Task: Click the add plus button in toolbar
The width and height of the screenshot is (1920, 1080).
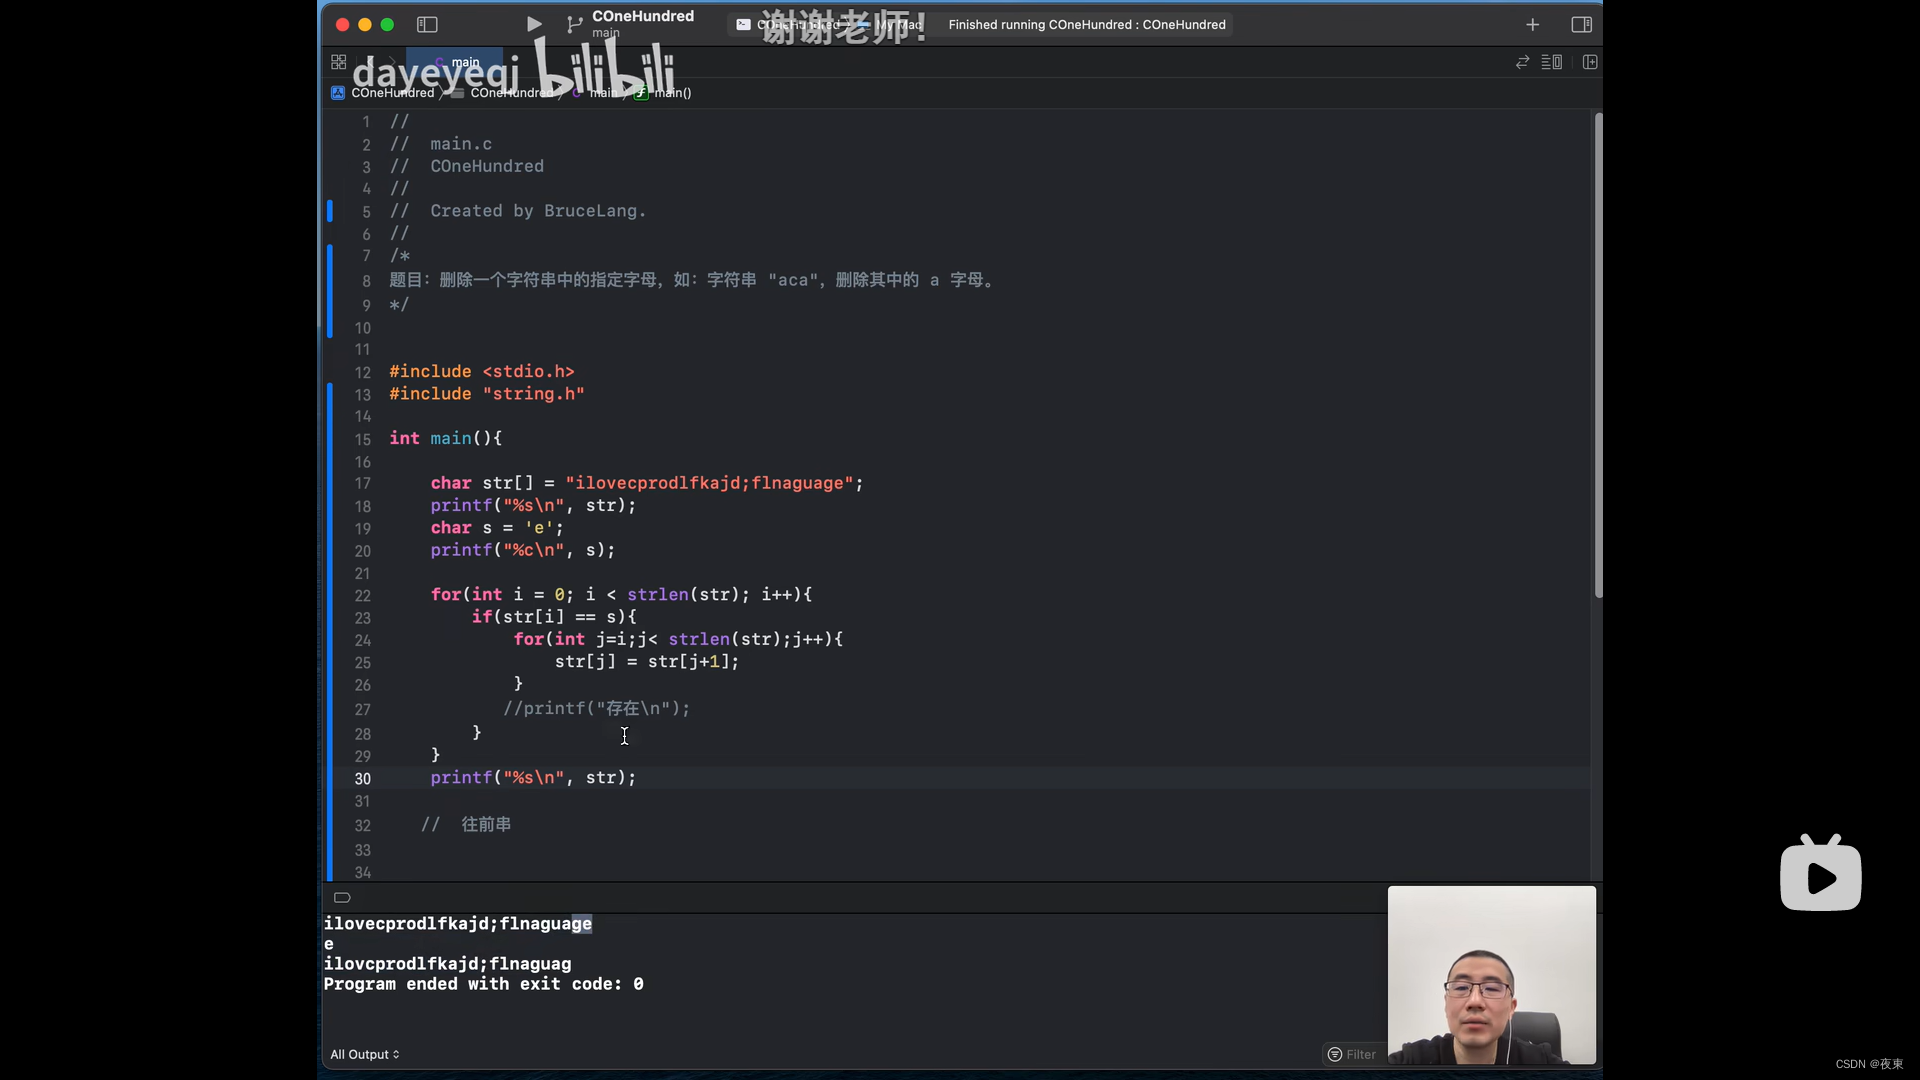Action: (x=1532, y=24)
